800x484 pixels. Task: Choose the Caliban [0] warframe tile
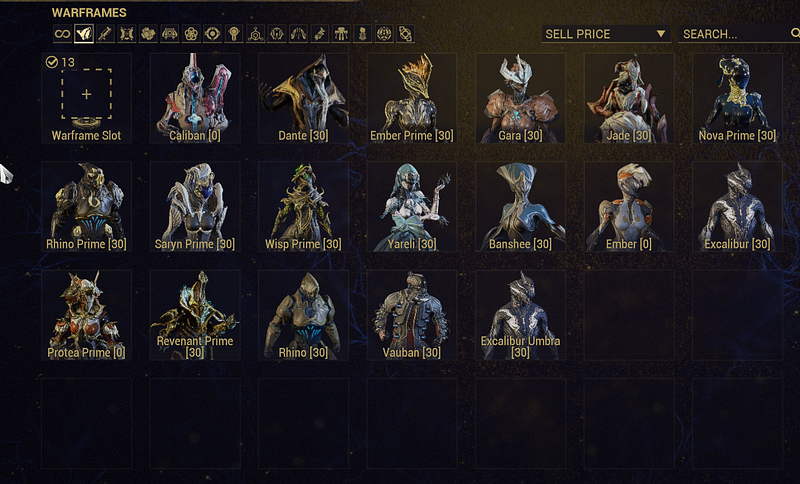(195, 98)
